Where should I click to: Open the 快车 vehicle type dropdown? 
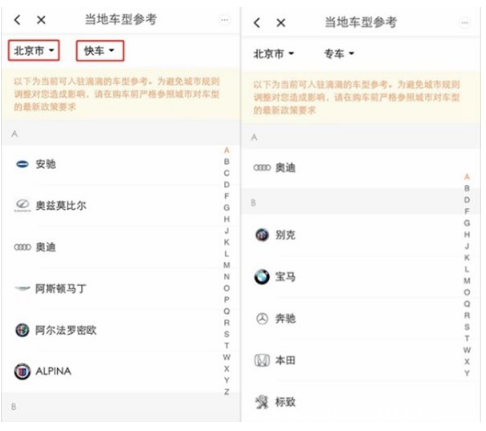[100, 51]
